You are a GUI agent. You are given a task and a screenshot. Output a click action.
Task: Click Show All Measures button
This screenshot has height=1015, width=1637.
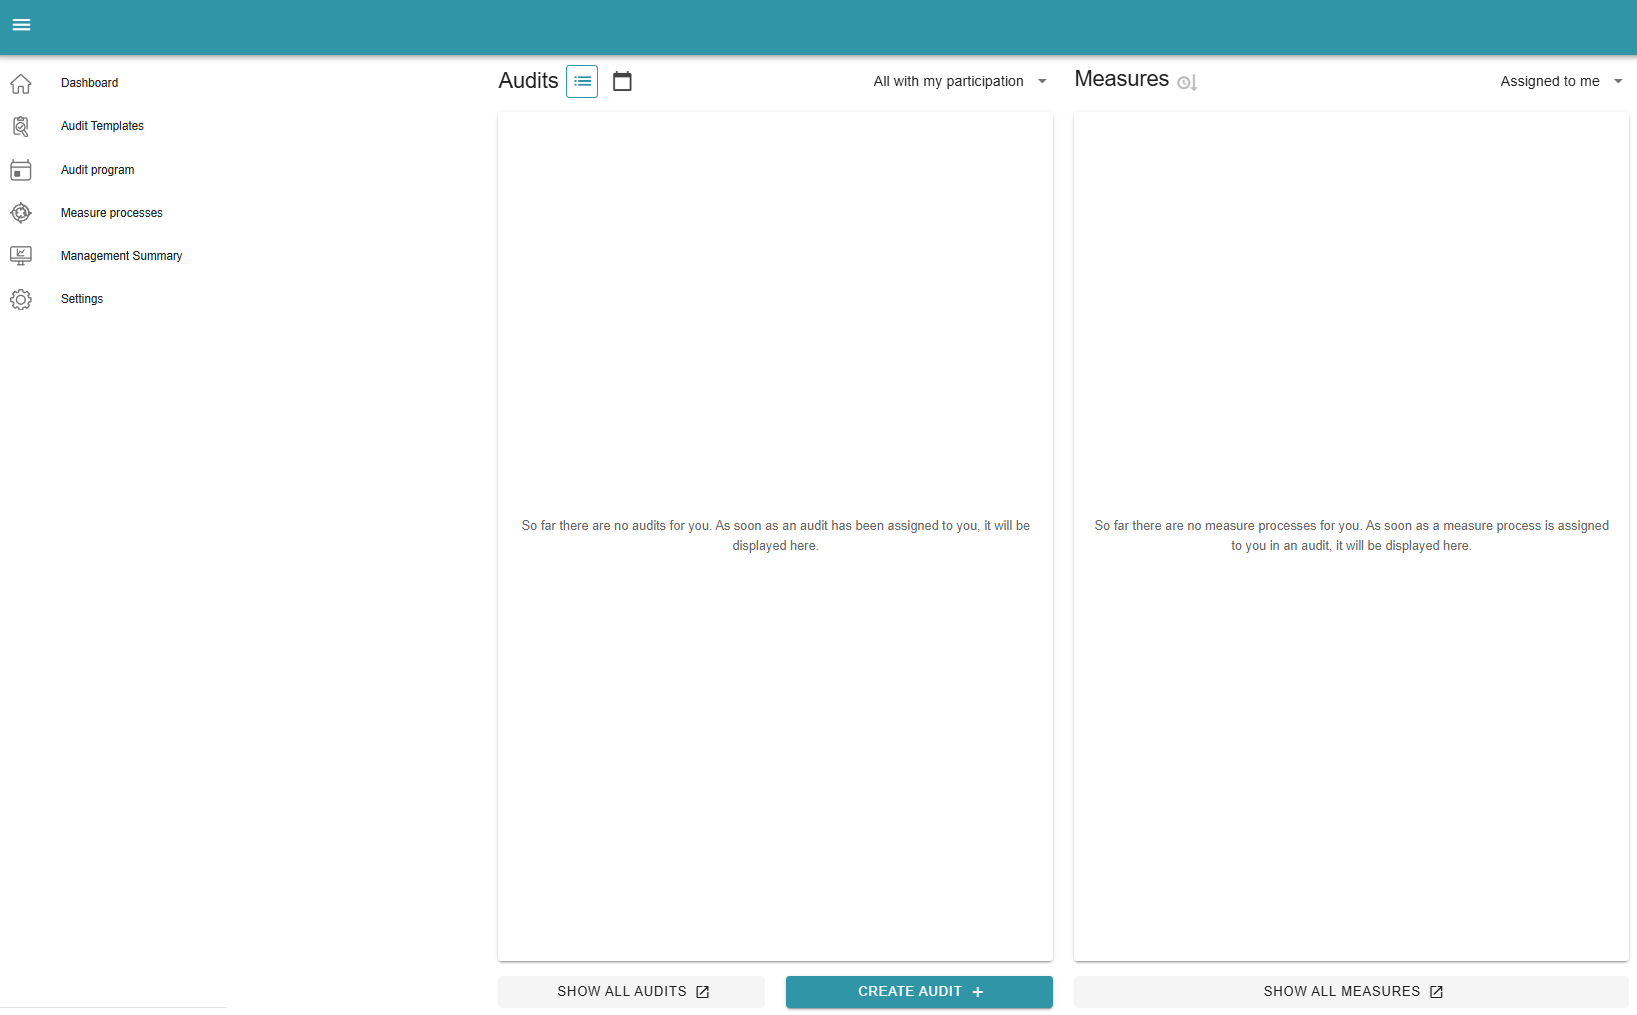1351,992
